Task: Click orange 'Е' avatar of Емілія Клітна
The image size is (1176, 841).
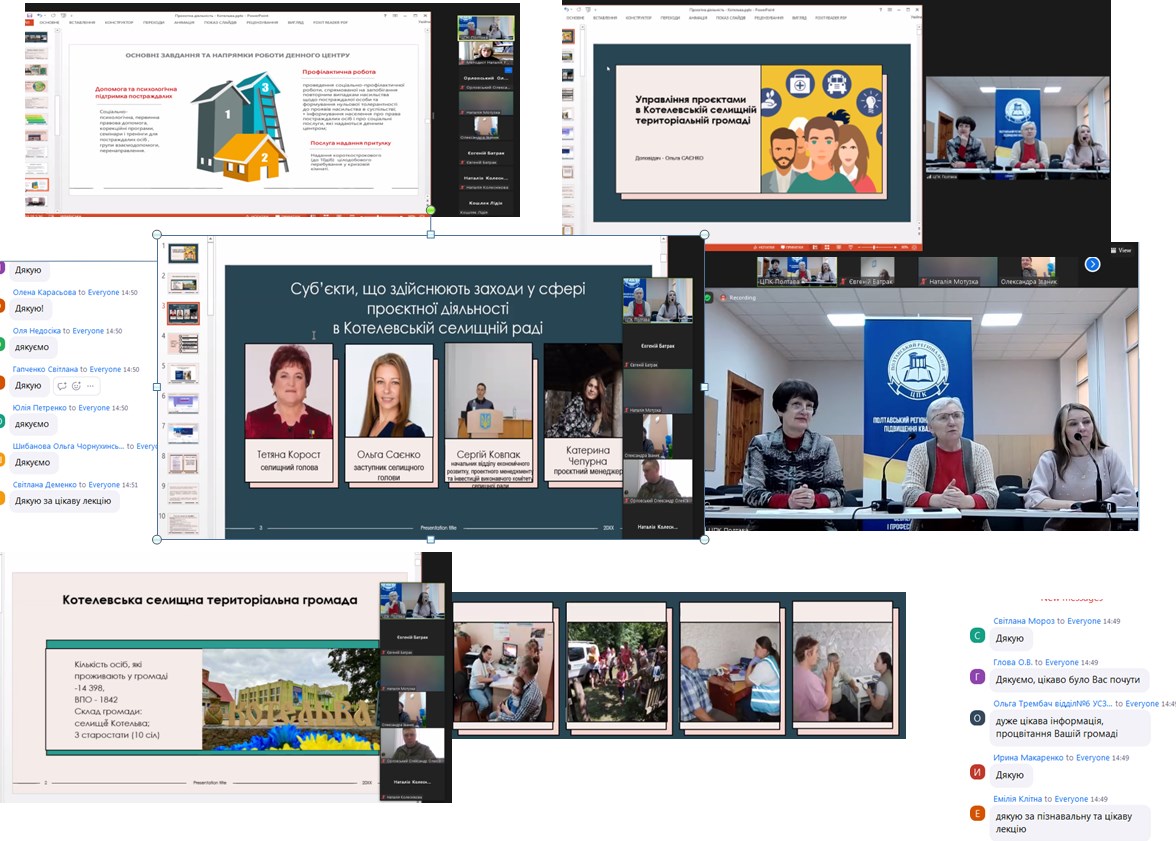Action: tap(977, 813)
